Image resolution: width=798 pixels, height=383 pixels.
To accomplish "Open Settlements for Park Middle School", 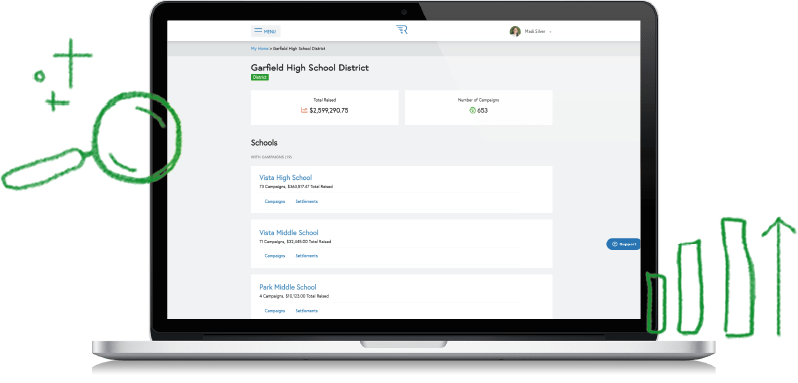I will pyautogui.click(x=307, y=311).
